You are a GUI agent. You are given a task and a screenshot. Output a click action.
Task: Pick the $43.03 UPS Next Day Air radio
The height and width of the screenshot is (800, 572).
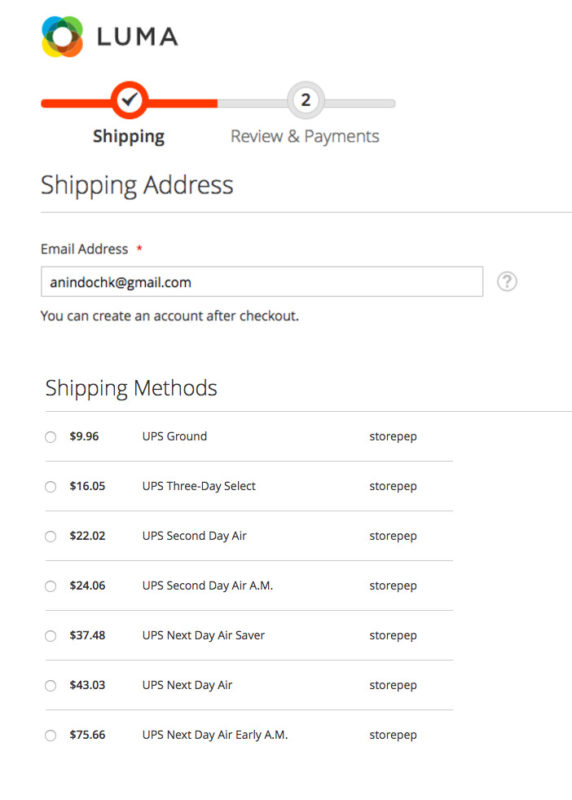point(51,686)
